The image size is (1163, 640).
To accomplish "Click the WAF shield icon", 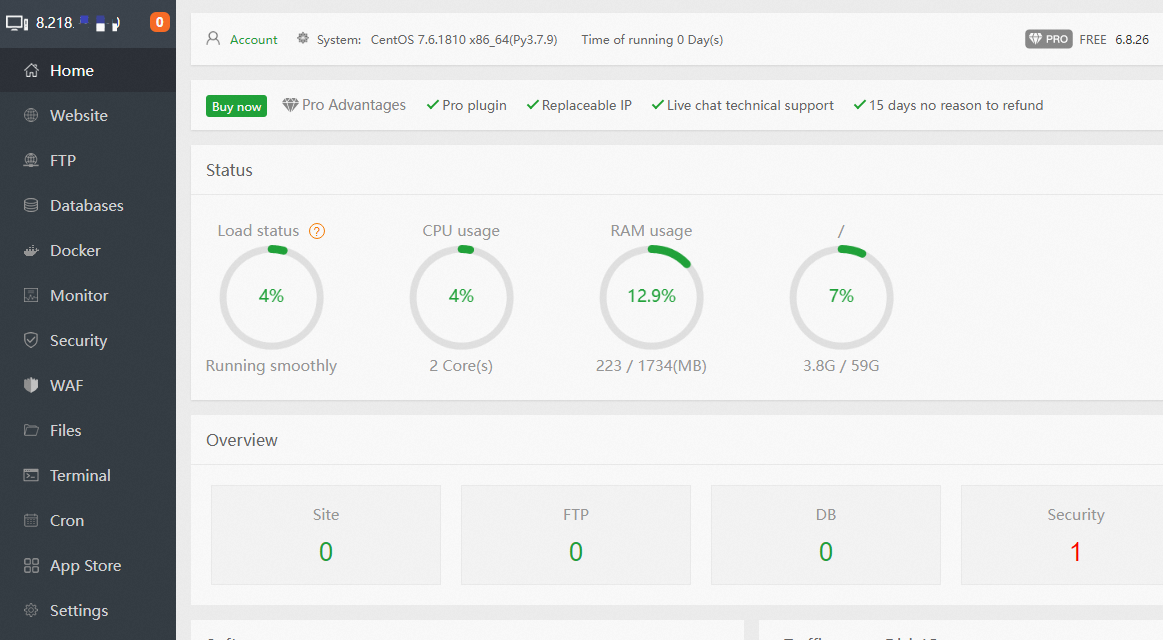I will [31, 385].
